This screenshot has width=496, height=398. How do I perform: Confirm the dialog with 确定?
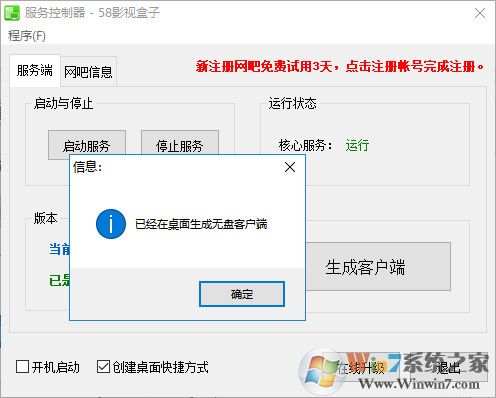pyautogui.click(x=242, y=294)
